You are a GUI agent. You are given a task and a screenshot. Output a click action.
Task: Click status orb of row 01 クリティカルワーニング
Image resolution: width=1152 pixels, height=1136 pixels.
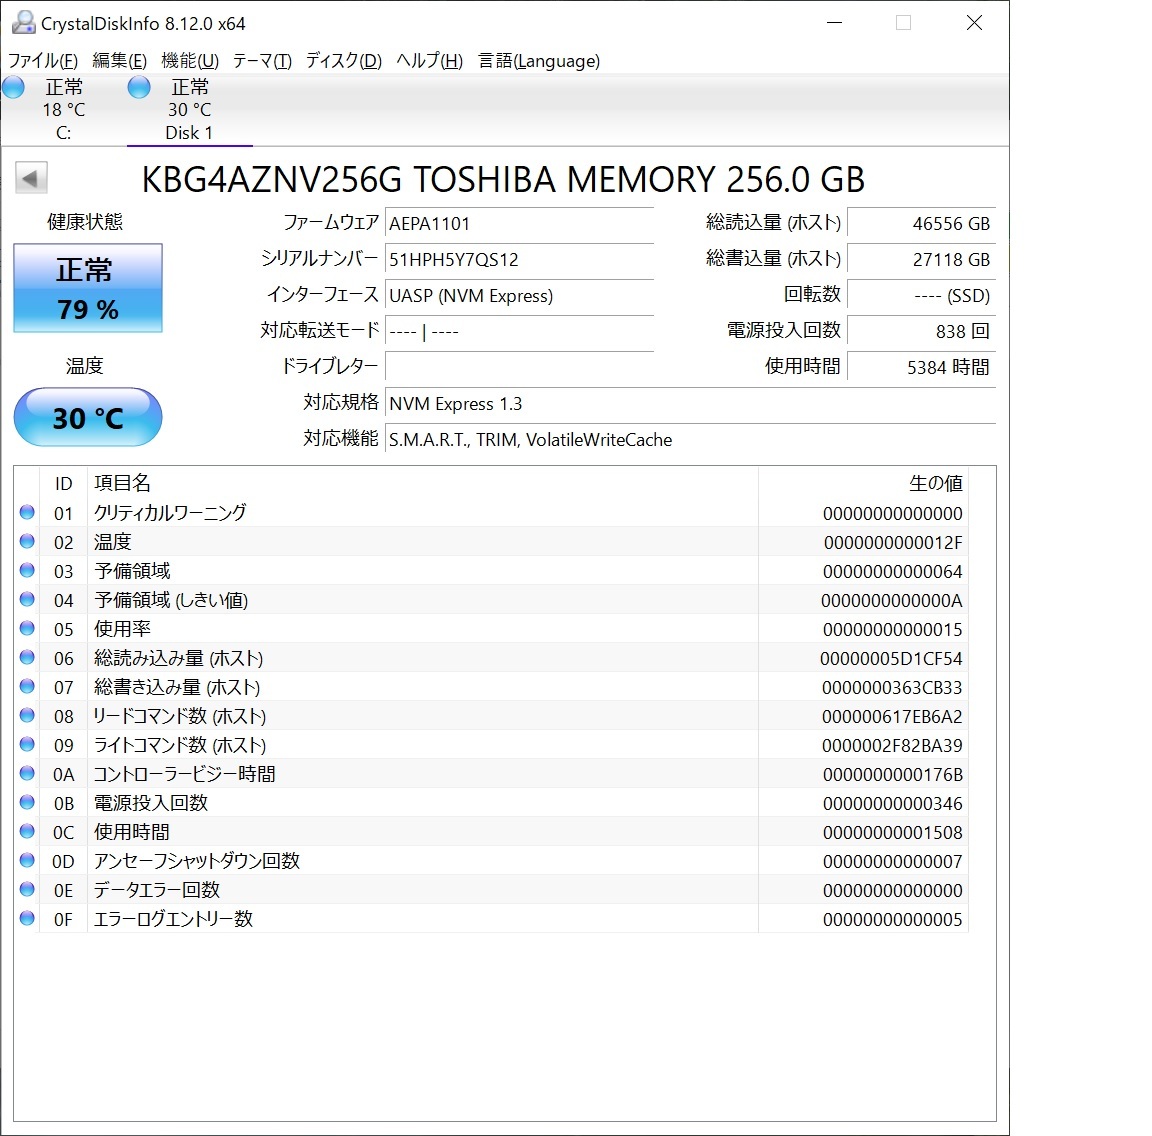pos(27,512)
